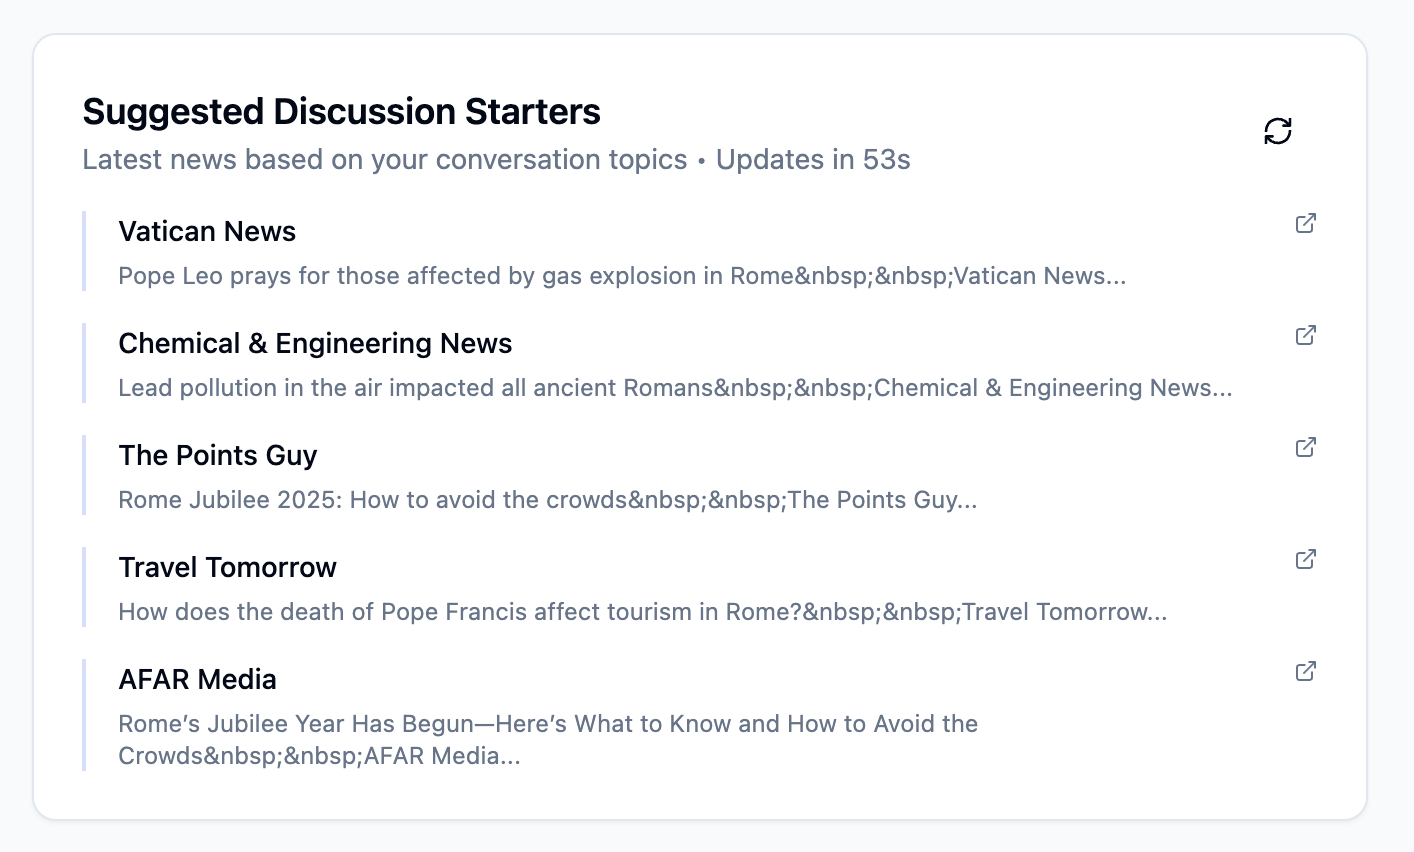Open Vatican News article in external link icon

(1305, 223)
